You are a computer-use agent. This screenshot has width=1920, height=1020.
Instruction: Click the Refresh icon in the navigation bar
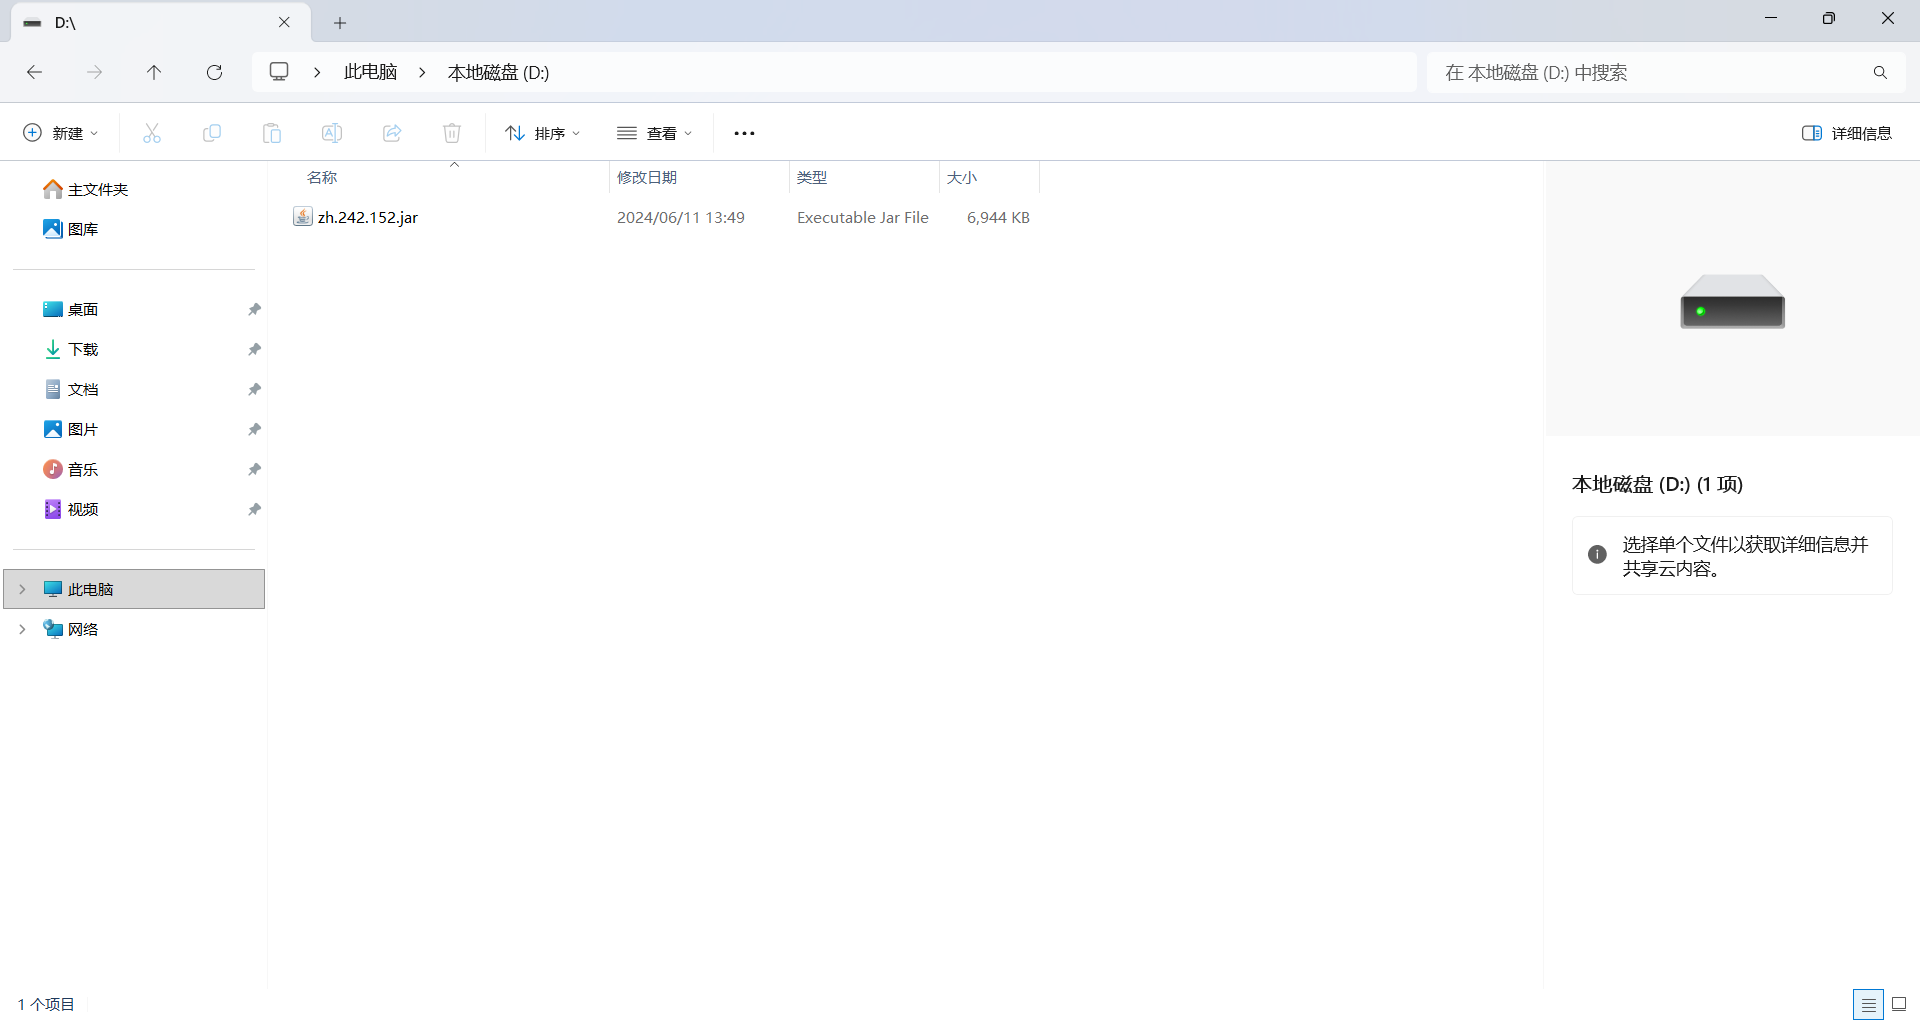pos(214,72)
